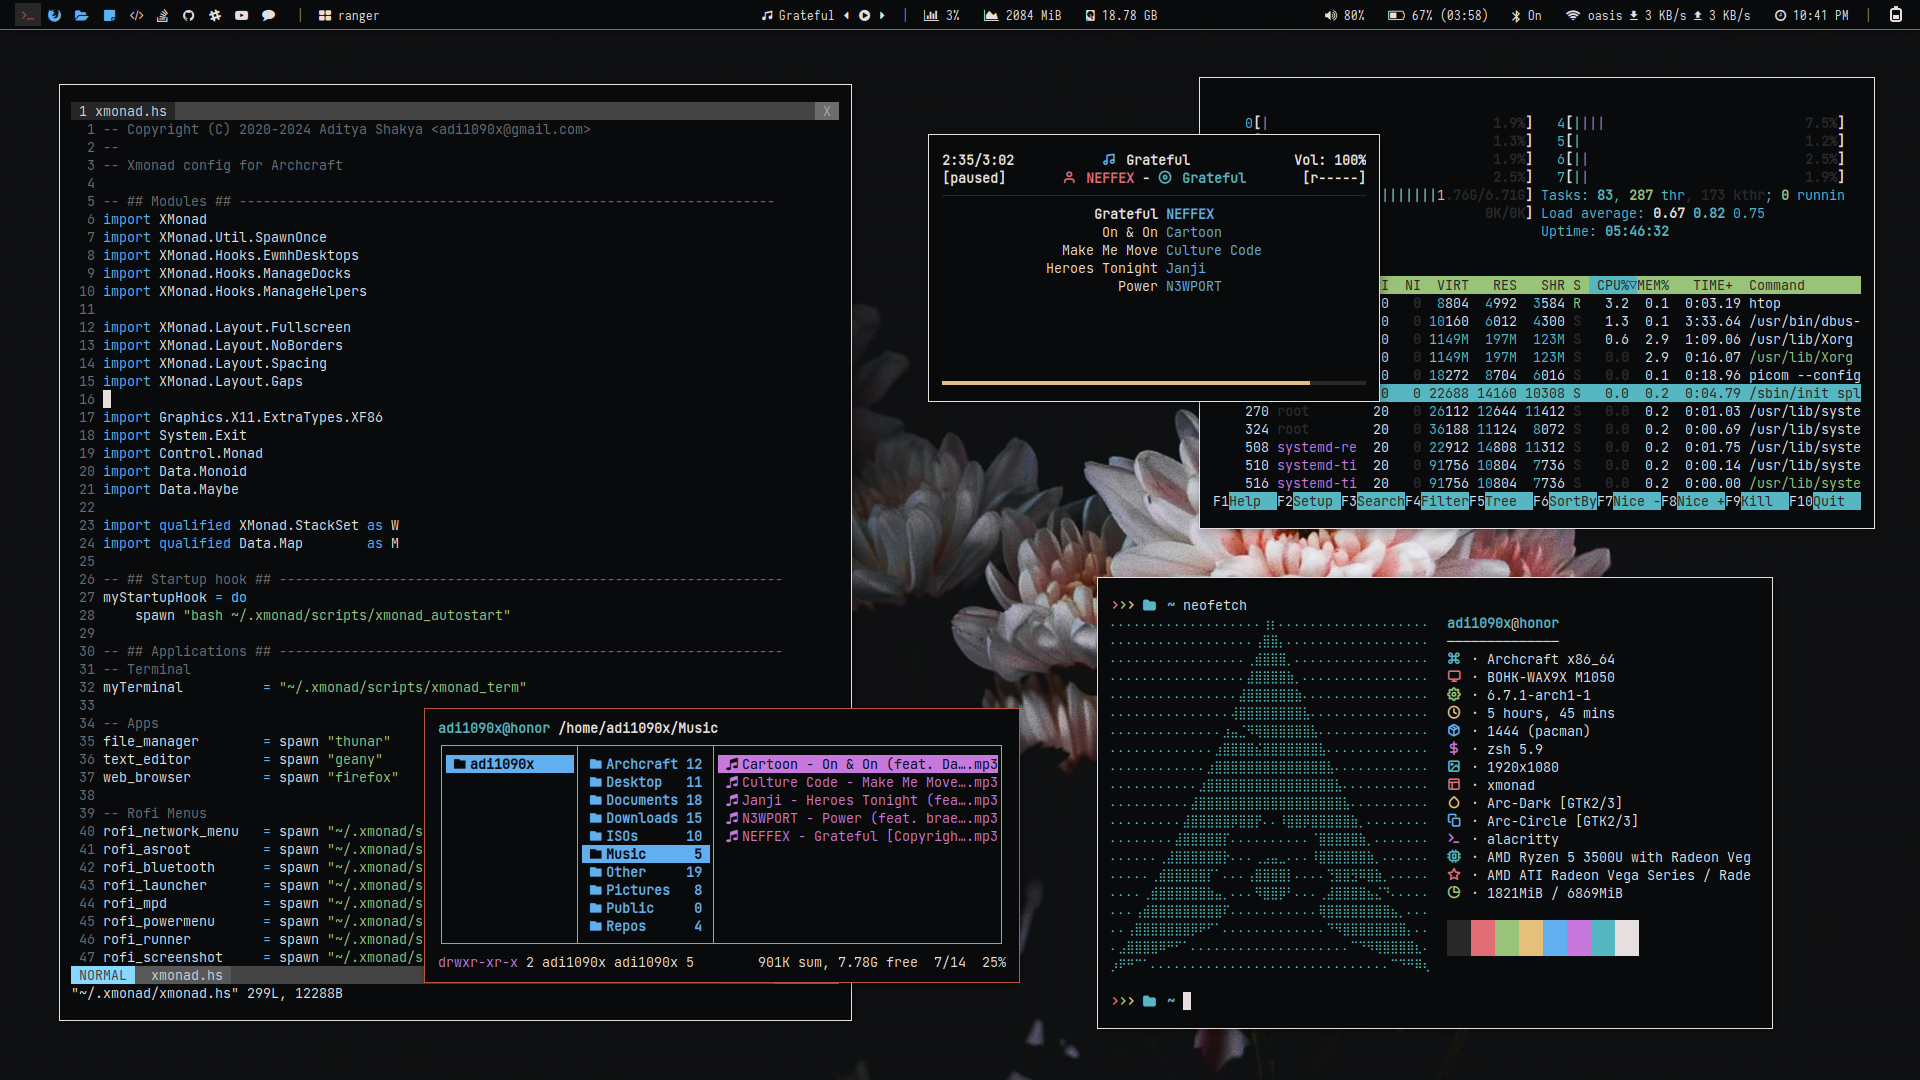The height and width of the screenshot is (1080, 1920).
Task: Open the code editor workspace icon
Action: click(136, 15)
